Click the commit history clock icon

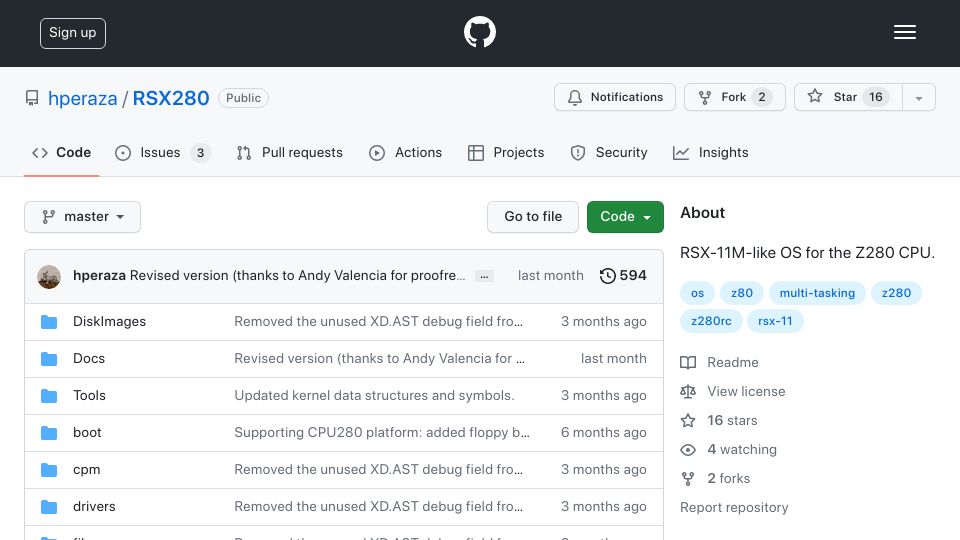click(607, 276)
